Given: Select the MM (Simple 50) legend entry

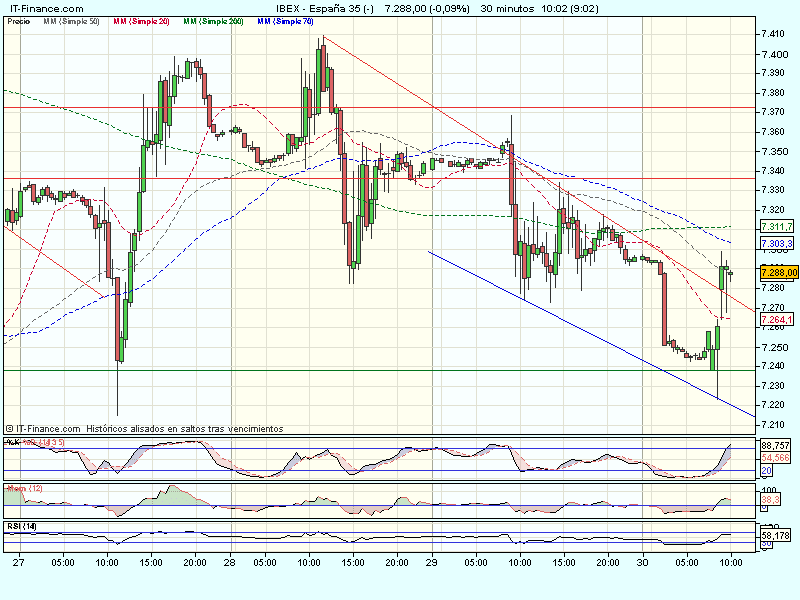Looking at the screenshot, I should click(x=71, y=21).
